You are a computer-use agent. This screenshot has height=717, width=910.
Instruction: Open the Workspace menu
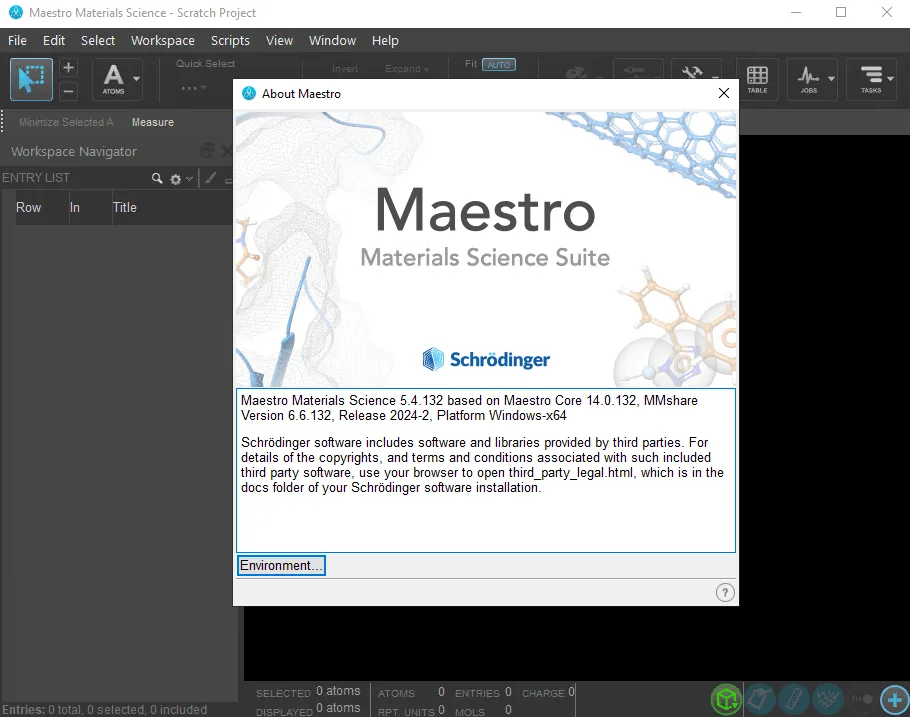point(163,41)
